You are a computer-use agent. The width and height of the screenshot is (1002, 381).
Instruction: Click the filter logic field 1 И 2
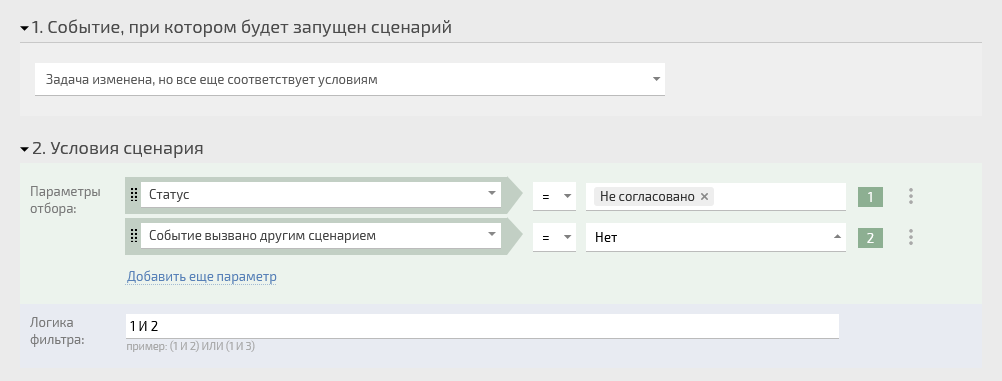pos(482,326)
